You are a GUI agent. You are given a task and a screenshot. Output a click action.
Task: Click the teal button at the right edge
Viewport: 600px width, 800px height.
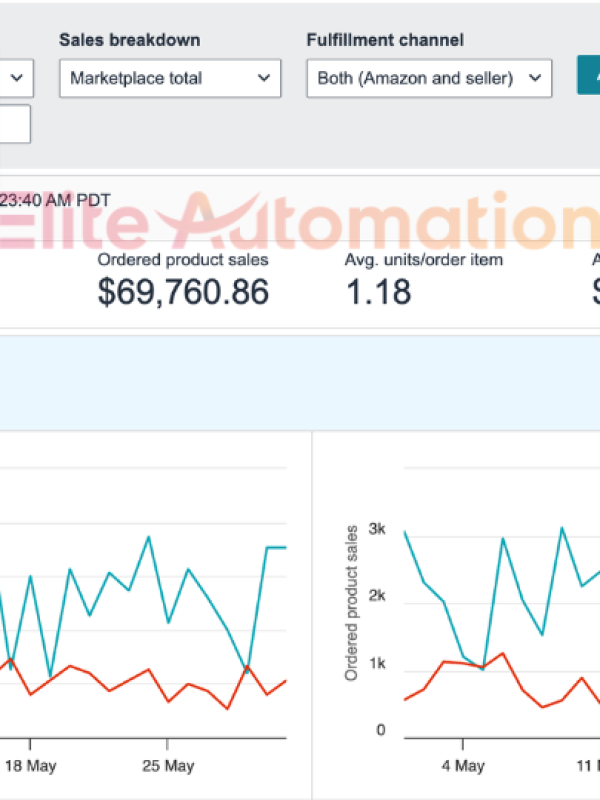click(x=589, y=75)
